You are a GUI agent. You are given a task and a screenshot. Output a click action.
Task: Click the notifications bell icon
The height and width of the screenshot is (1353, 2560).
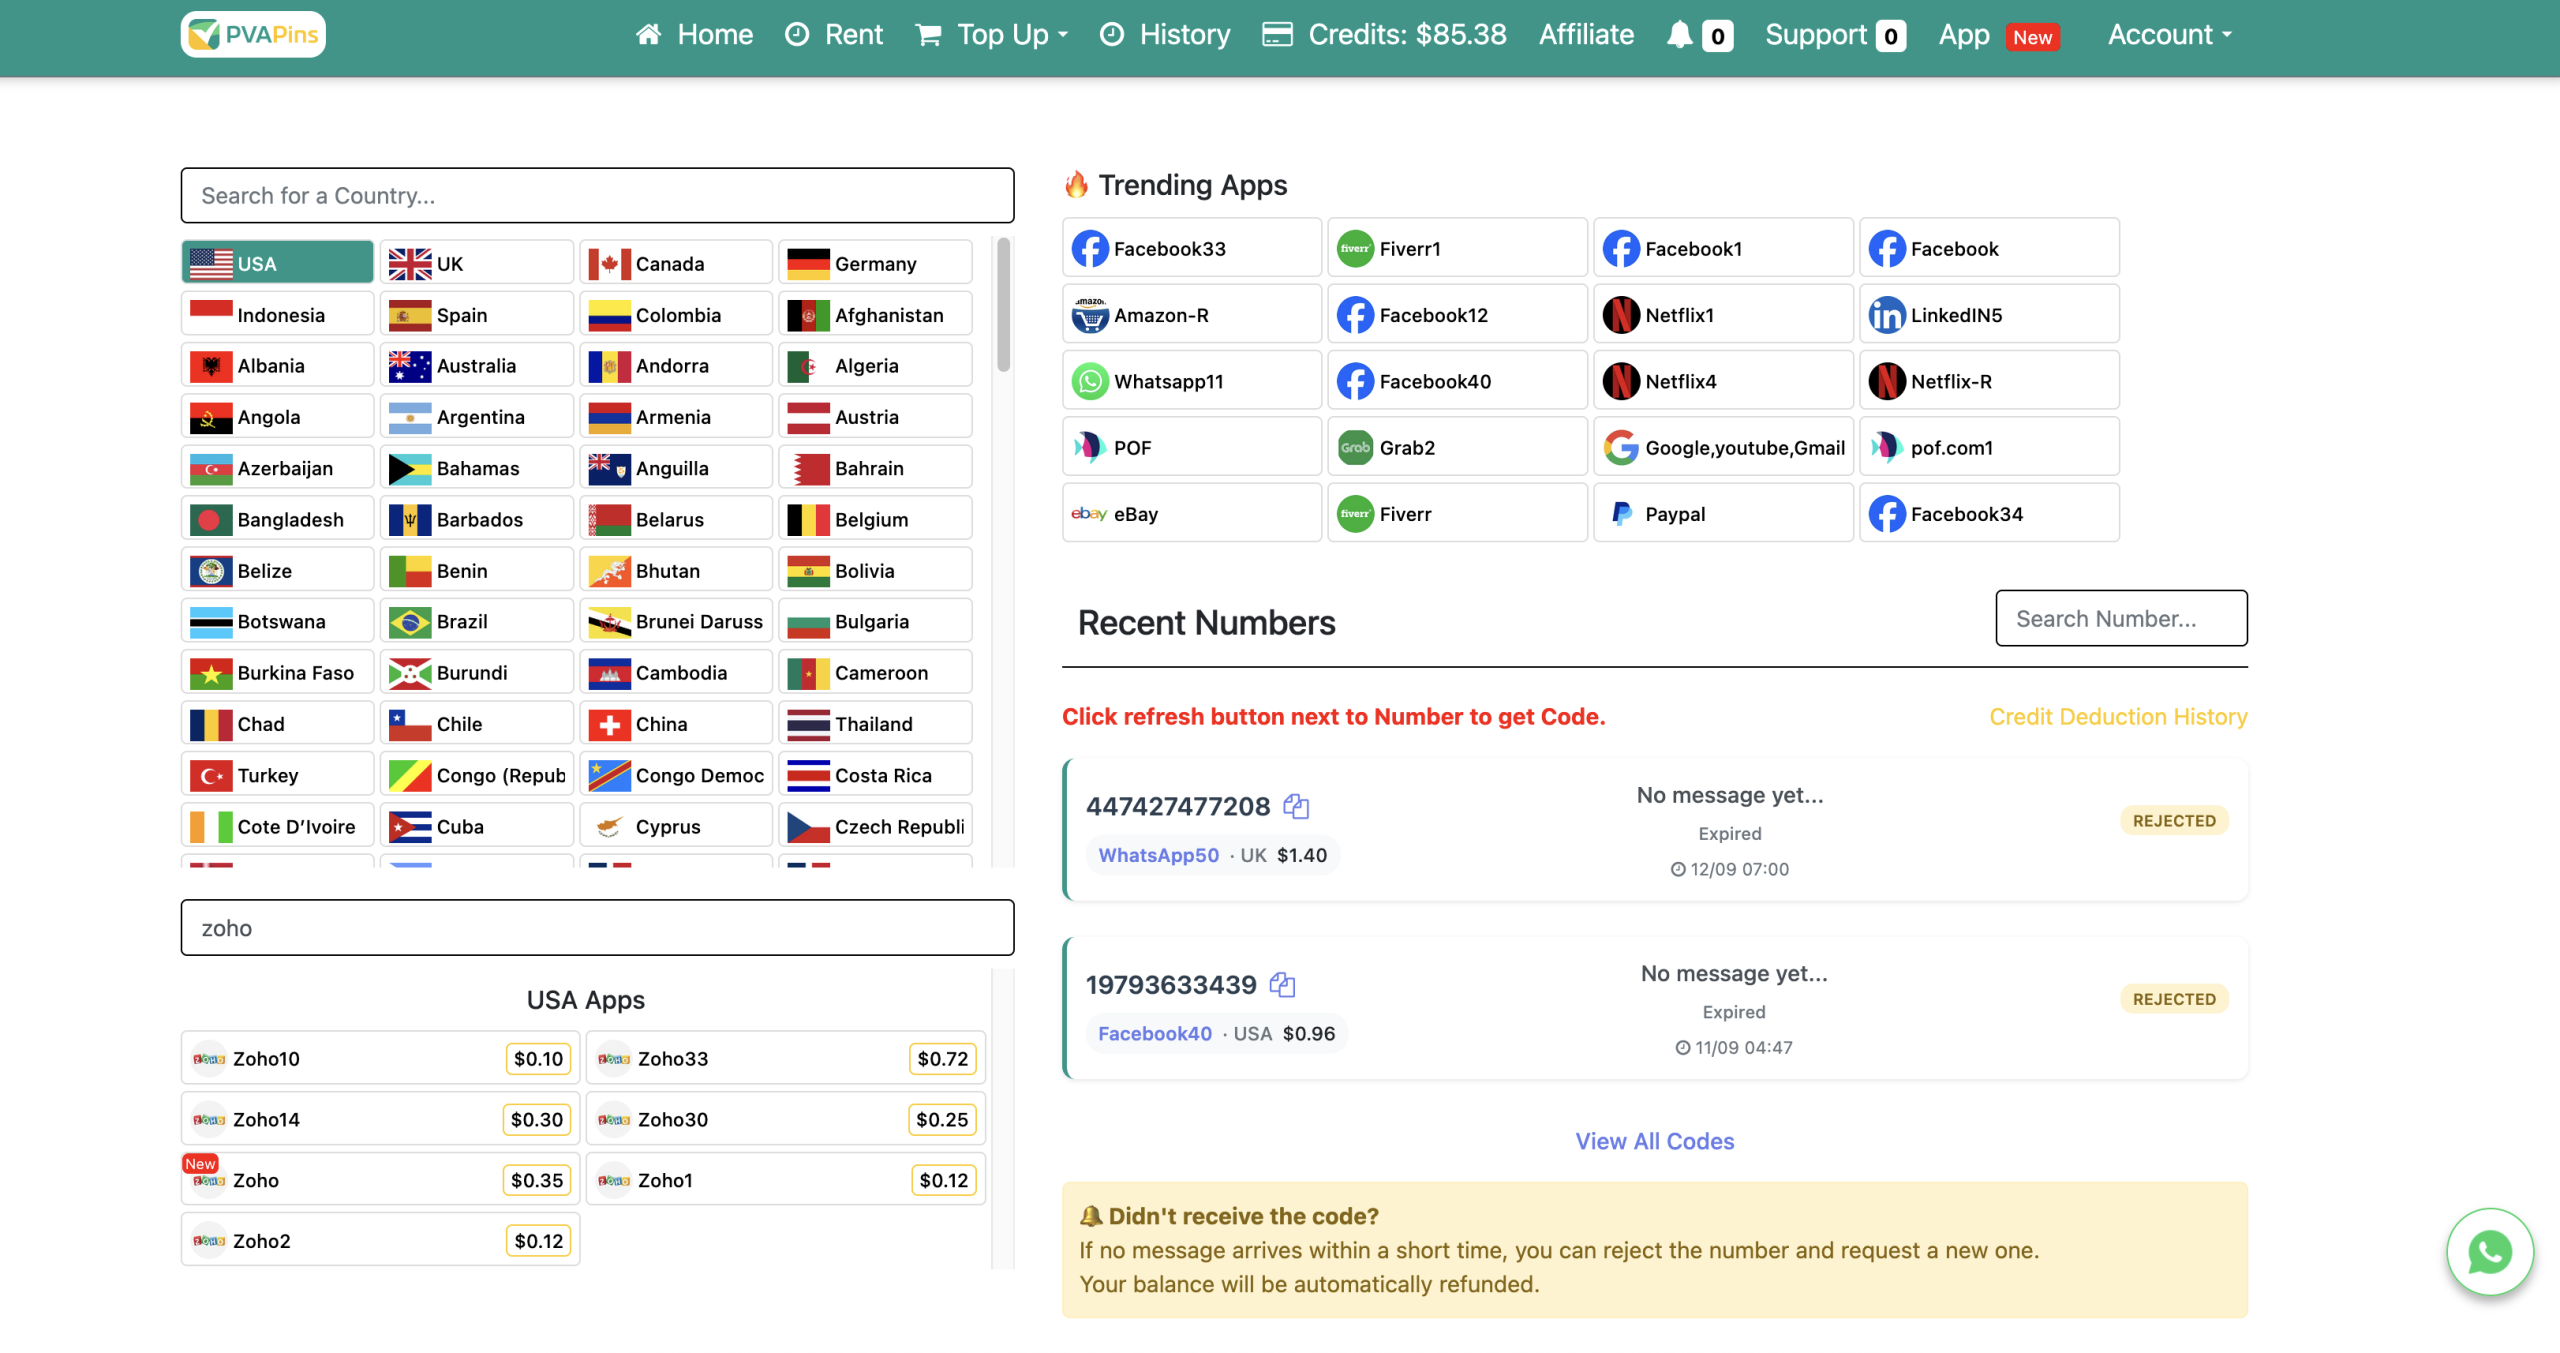pos(1679,35)
